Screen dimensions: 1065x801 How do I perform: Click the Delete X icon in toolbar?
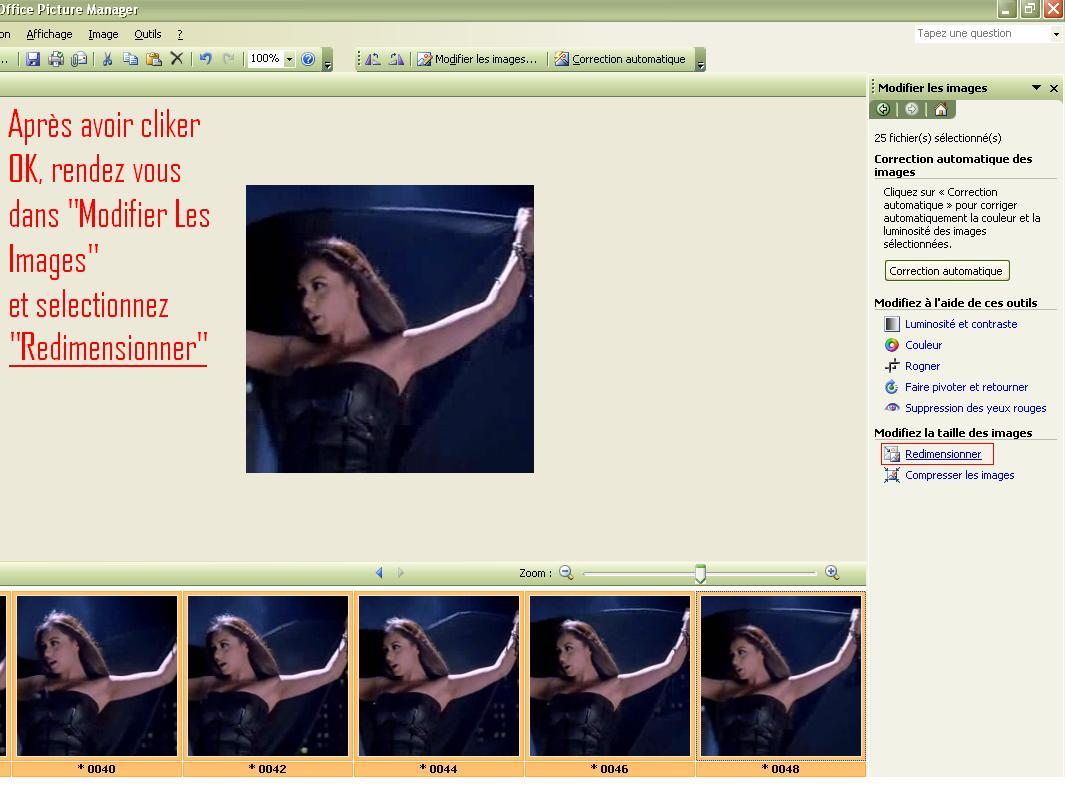177,58
